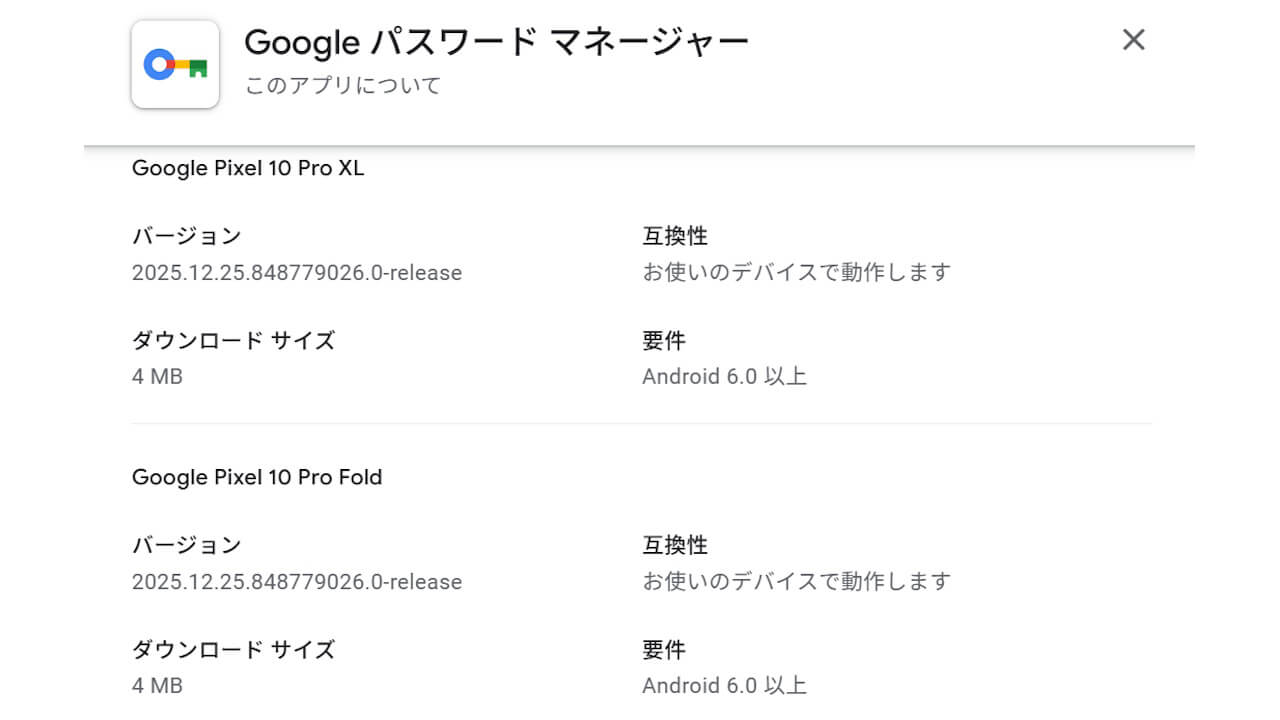Select the blue circle in the app icon
The image size is (1280, 720).
161,63
